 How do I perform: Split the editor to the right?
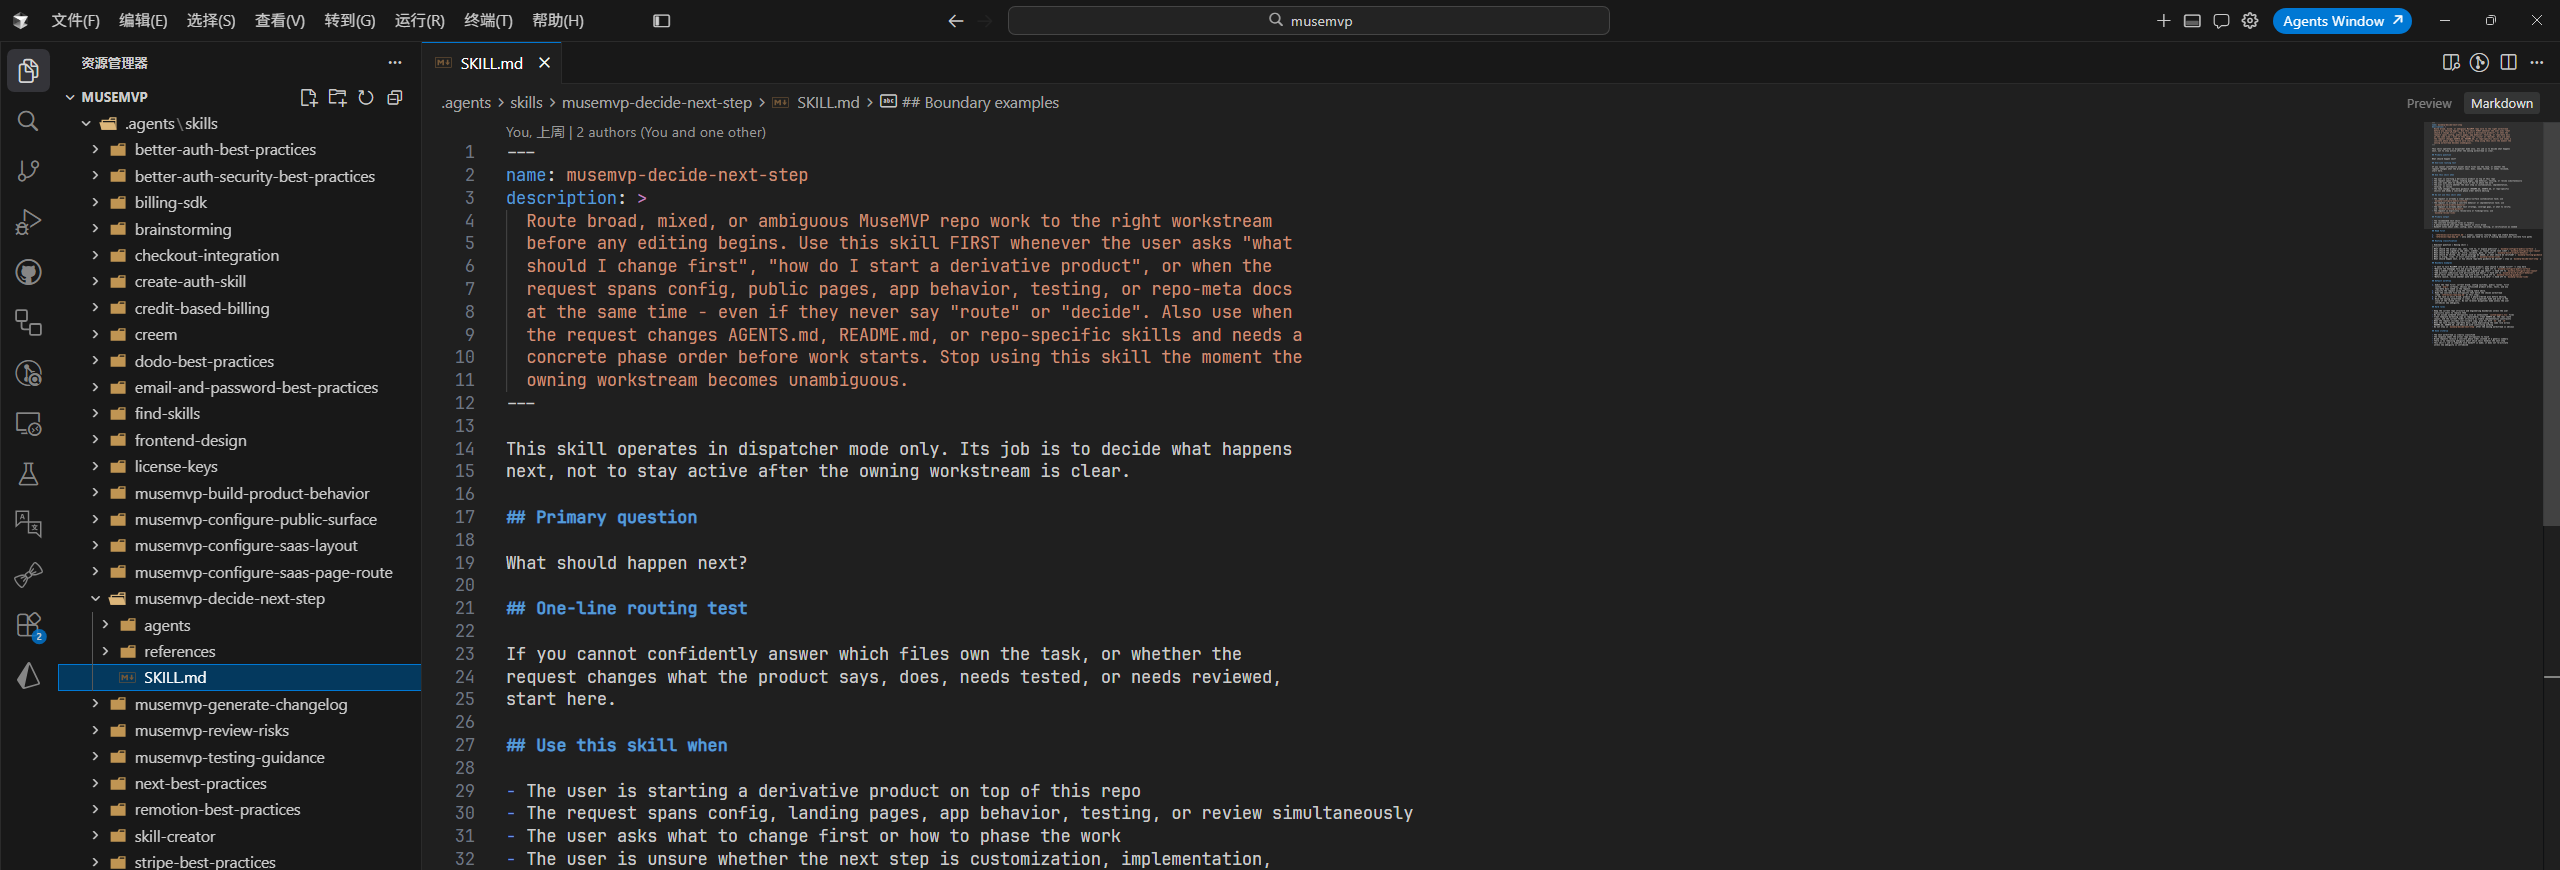point(2508,63)
